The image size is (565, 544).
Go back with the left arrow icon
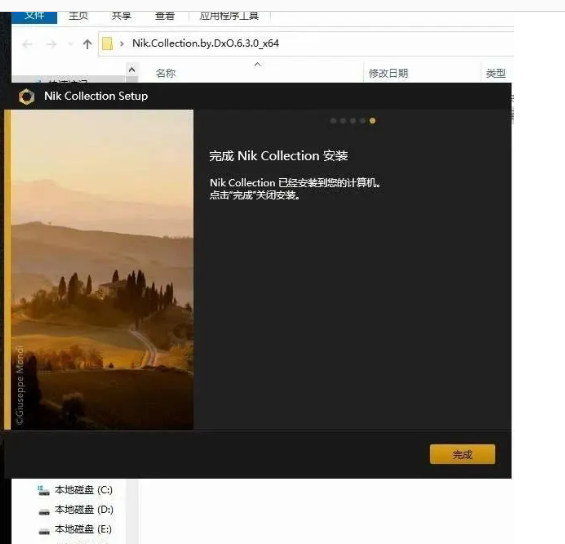click(27, 44)
